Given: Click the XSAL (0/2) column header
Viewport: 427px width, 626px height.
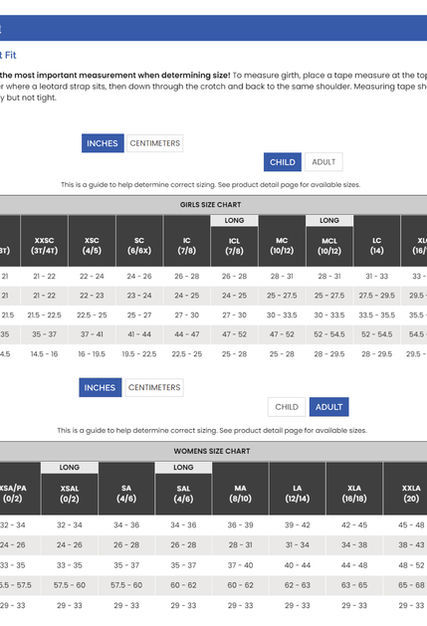Looking at the screenshot, I should coord(69,494).
